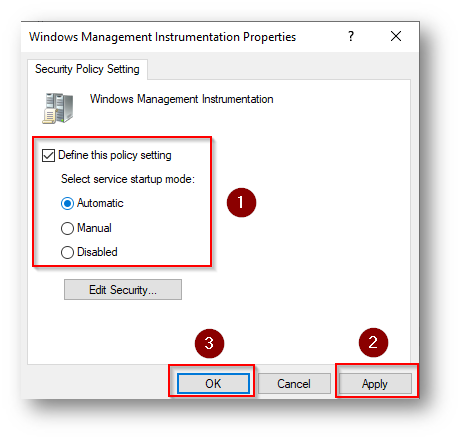Click the question mark help button
The height and width of the screenshot is (441, 462).
click(351, 36)
